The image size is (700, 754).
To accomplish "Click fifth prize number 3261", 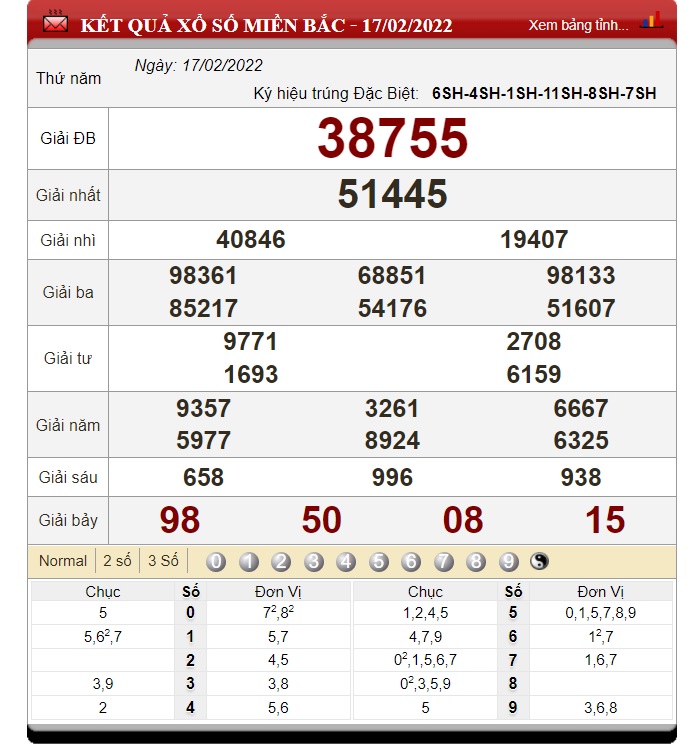I will [x=392, y=408].
